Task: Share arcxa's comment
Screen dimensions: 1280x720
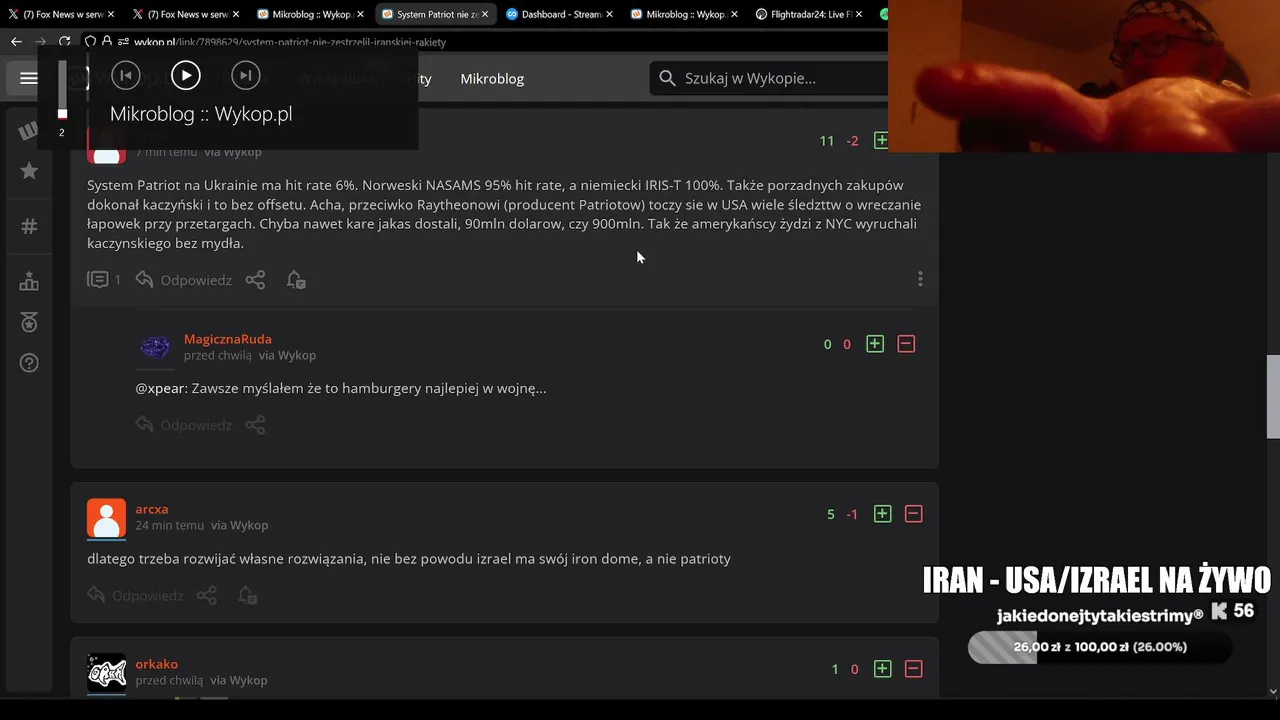Action: point(207,595)
